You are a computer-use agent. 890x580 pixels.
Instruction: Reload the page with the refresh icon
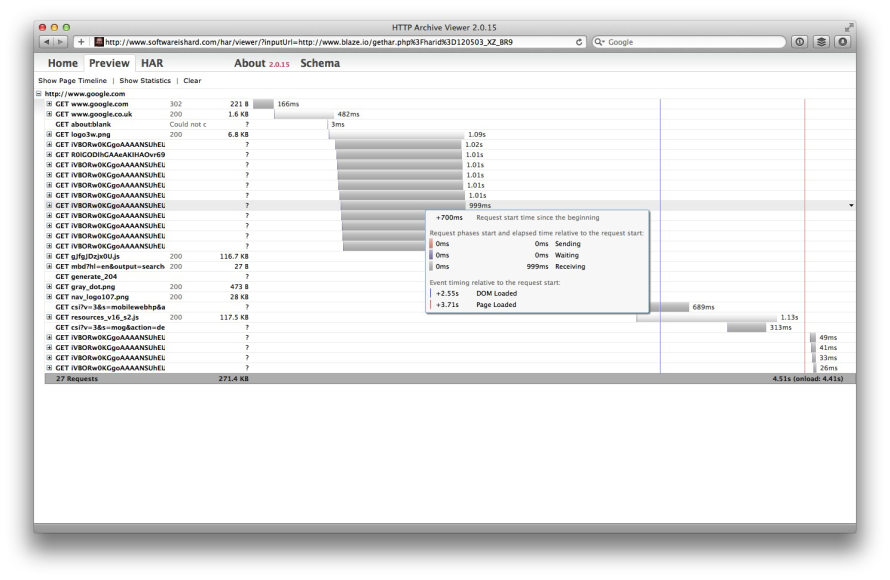pyautogui.click(x=579, y=42)
